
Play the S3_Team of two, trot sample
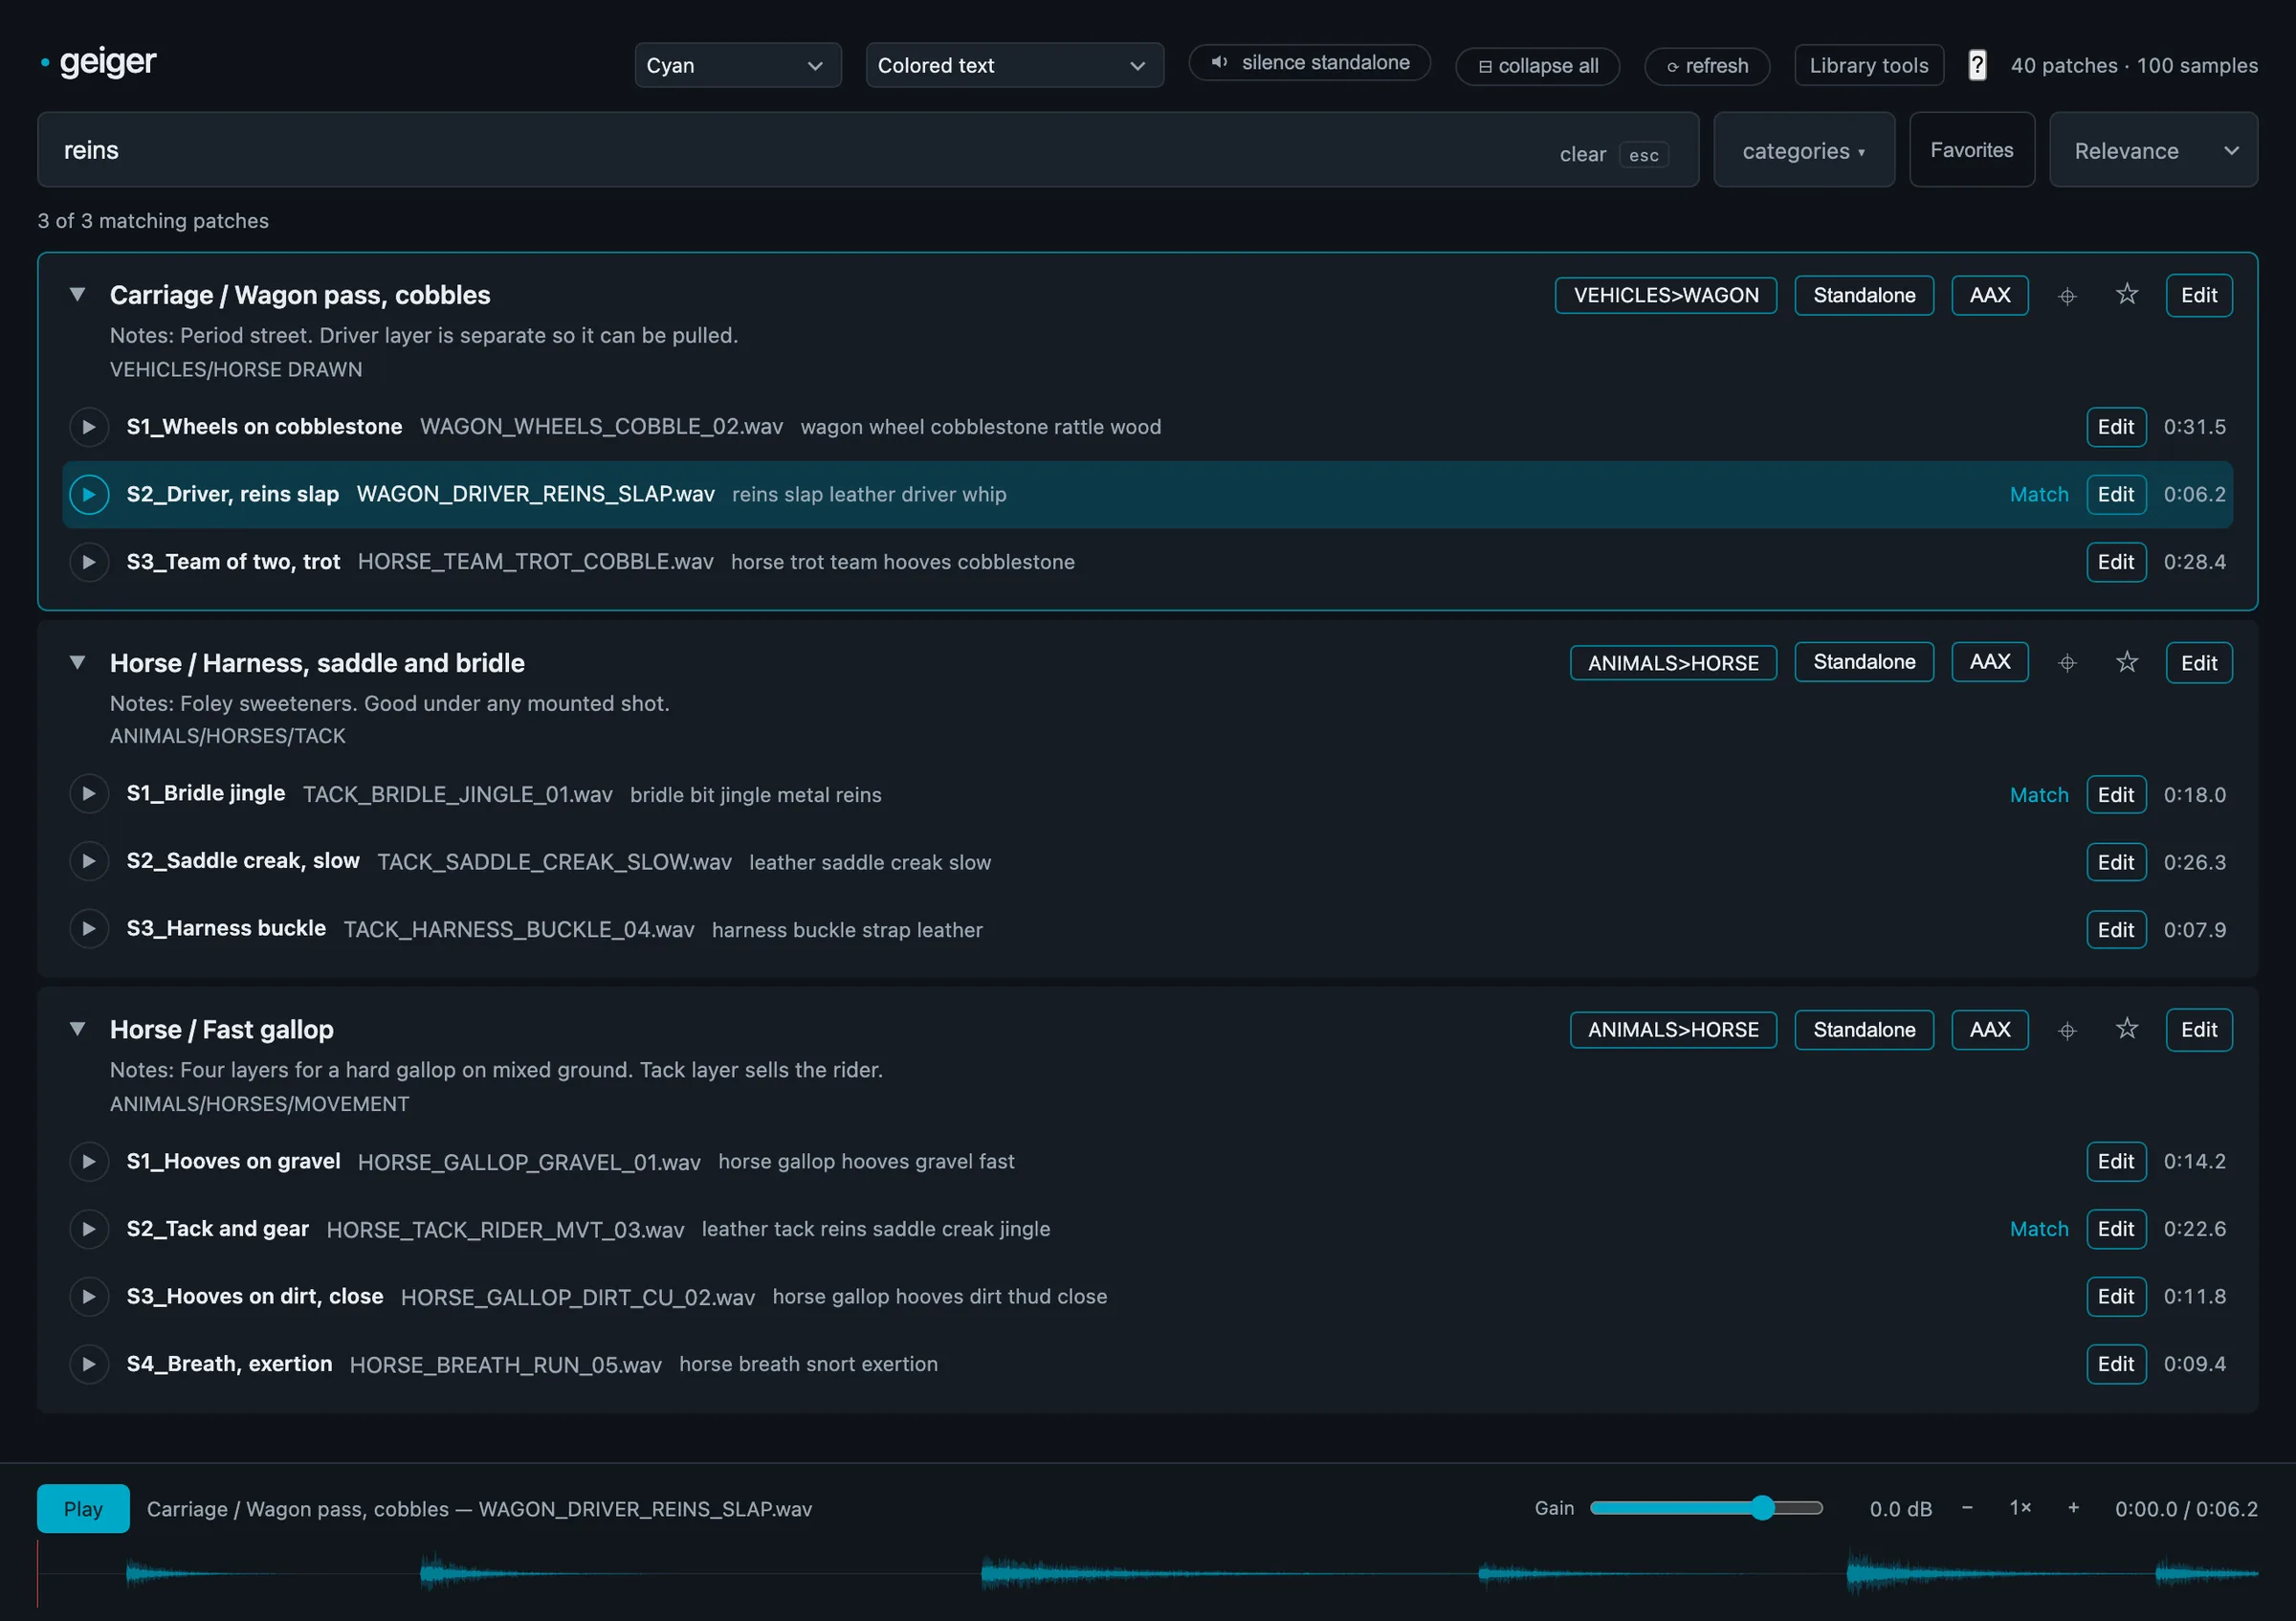click(x=89, y=562)
